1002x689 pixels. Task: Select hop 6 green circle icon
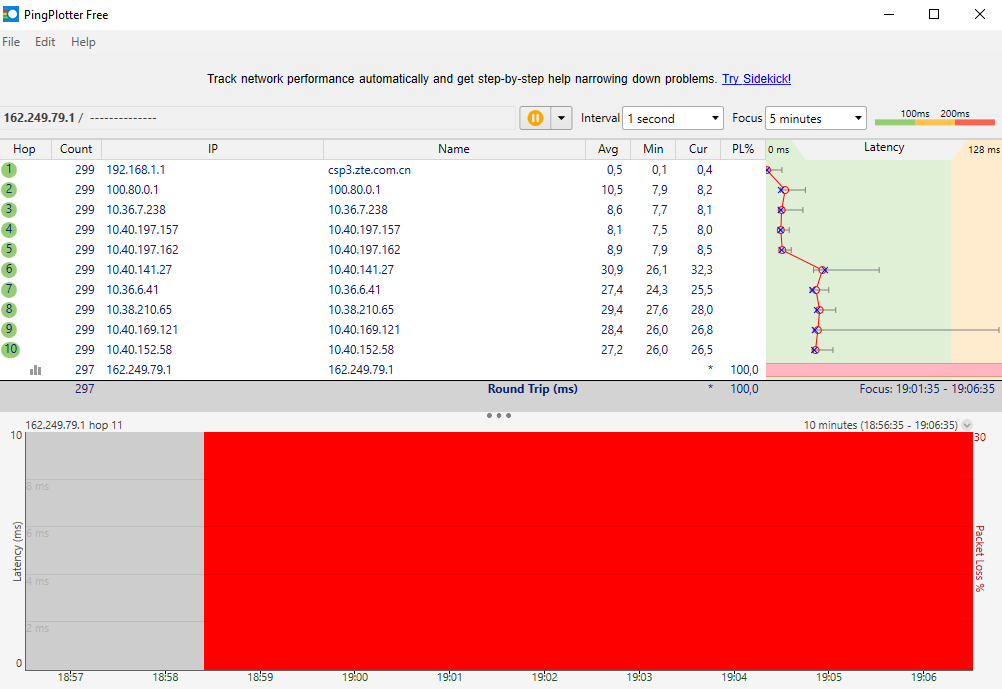pyautogui.click(x=9, y=270)
